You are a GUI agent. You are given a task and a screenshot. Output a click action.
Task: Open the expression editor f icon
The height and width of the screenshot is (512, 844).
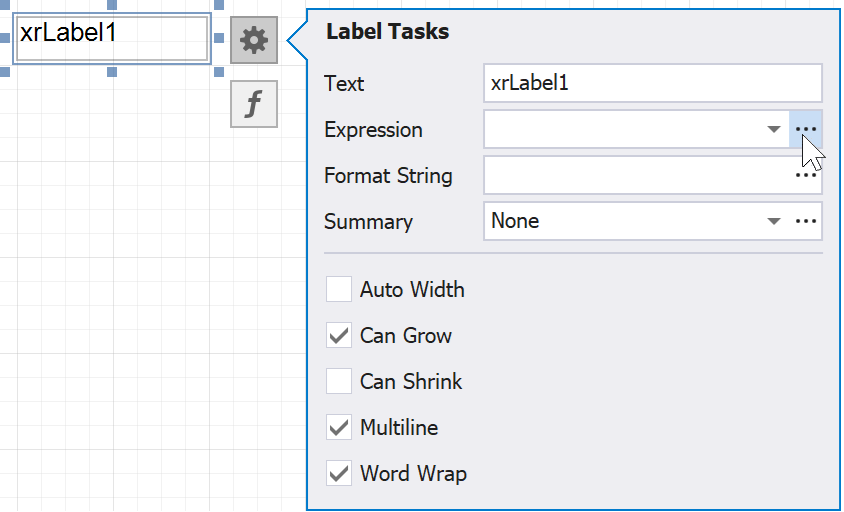(x=254, y=104)
